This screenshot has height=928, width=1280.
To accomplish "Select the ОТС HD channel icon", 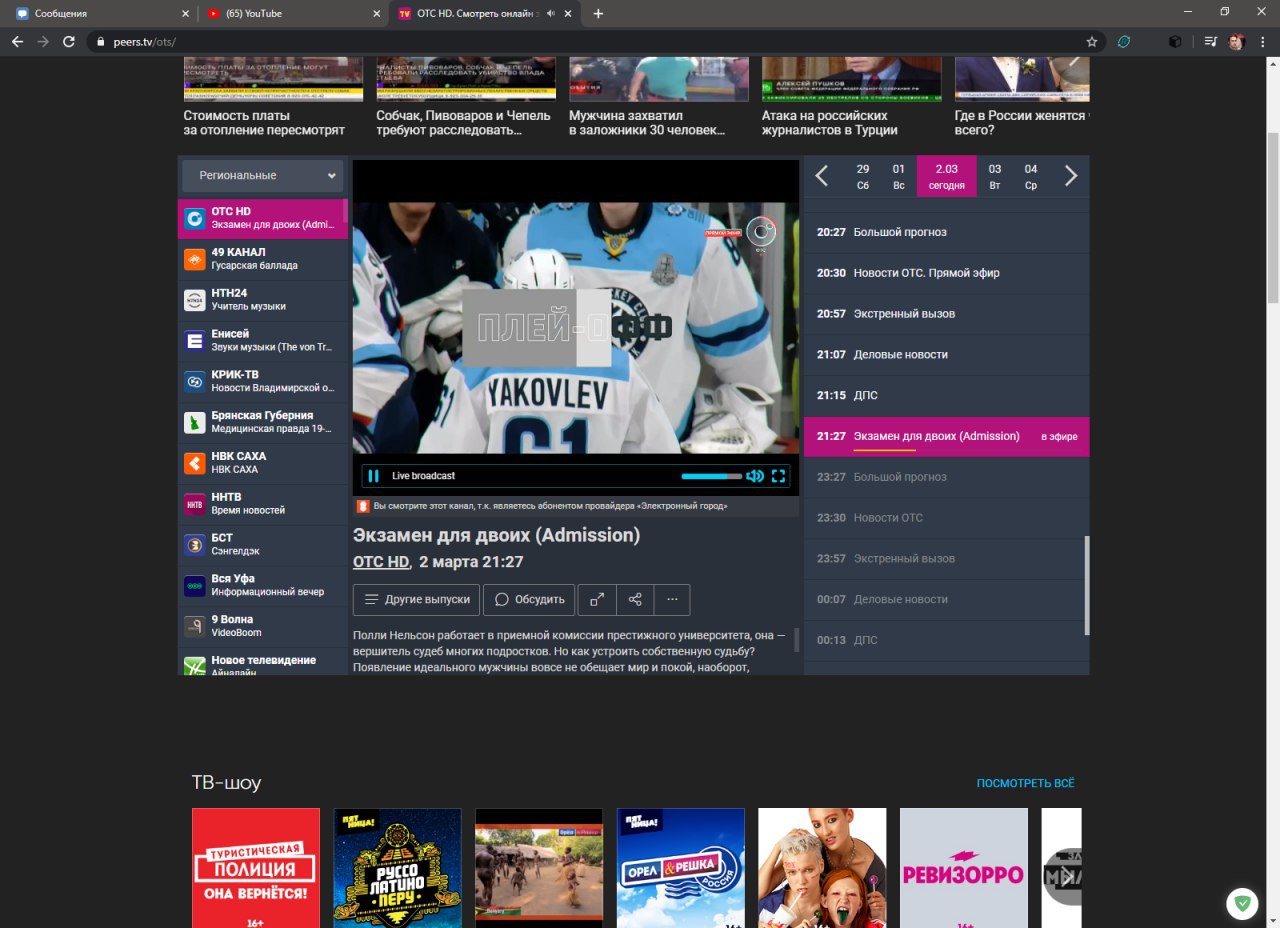I will [x=194, y=218].
